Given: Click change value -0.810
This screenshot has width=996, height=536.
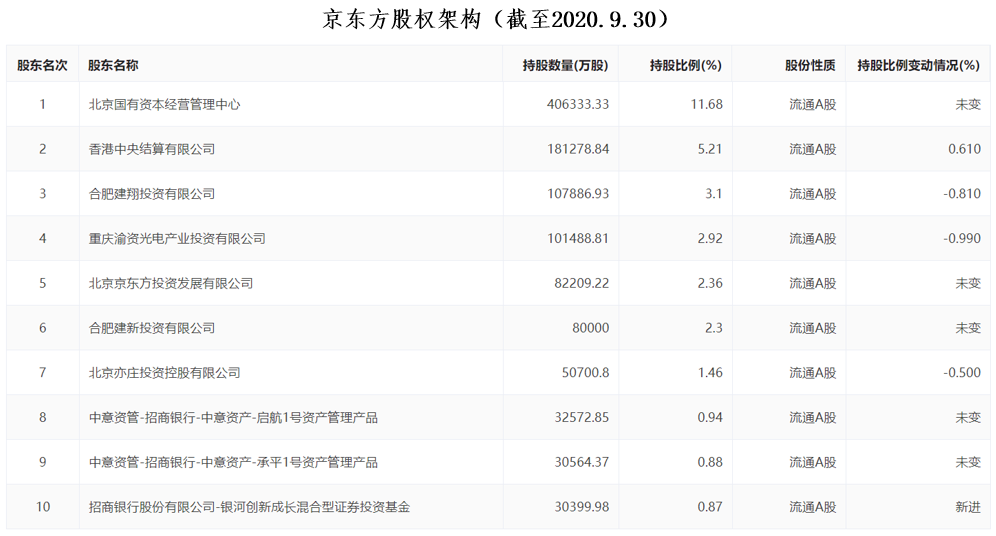Looking at the screenshot, I should (962, 194).
